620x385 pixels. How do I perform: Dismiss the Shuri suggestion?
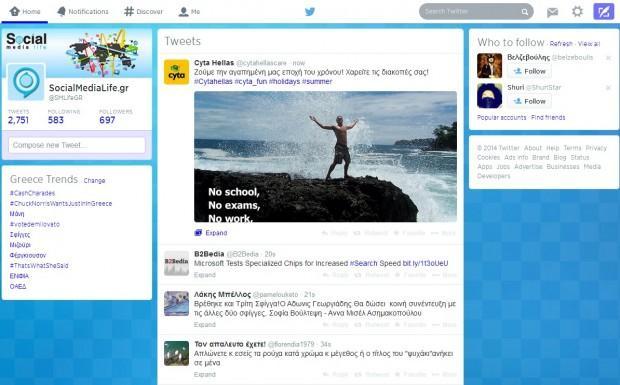pyautogui.click(x=609, y=88)
